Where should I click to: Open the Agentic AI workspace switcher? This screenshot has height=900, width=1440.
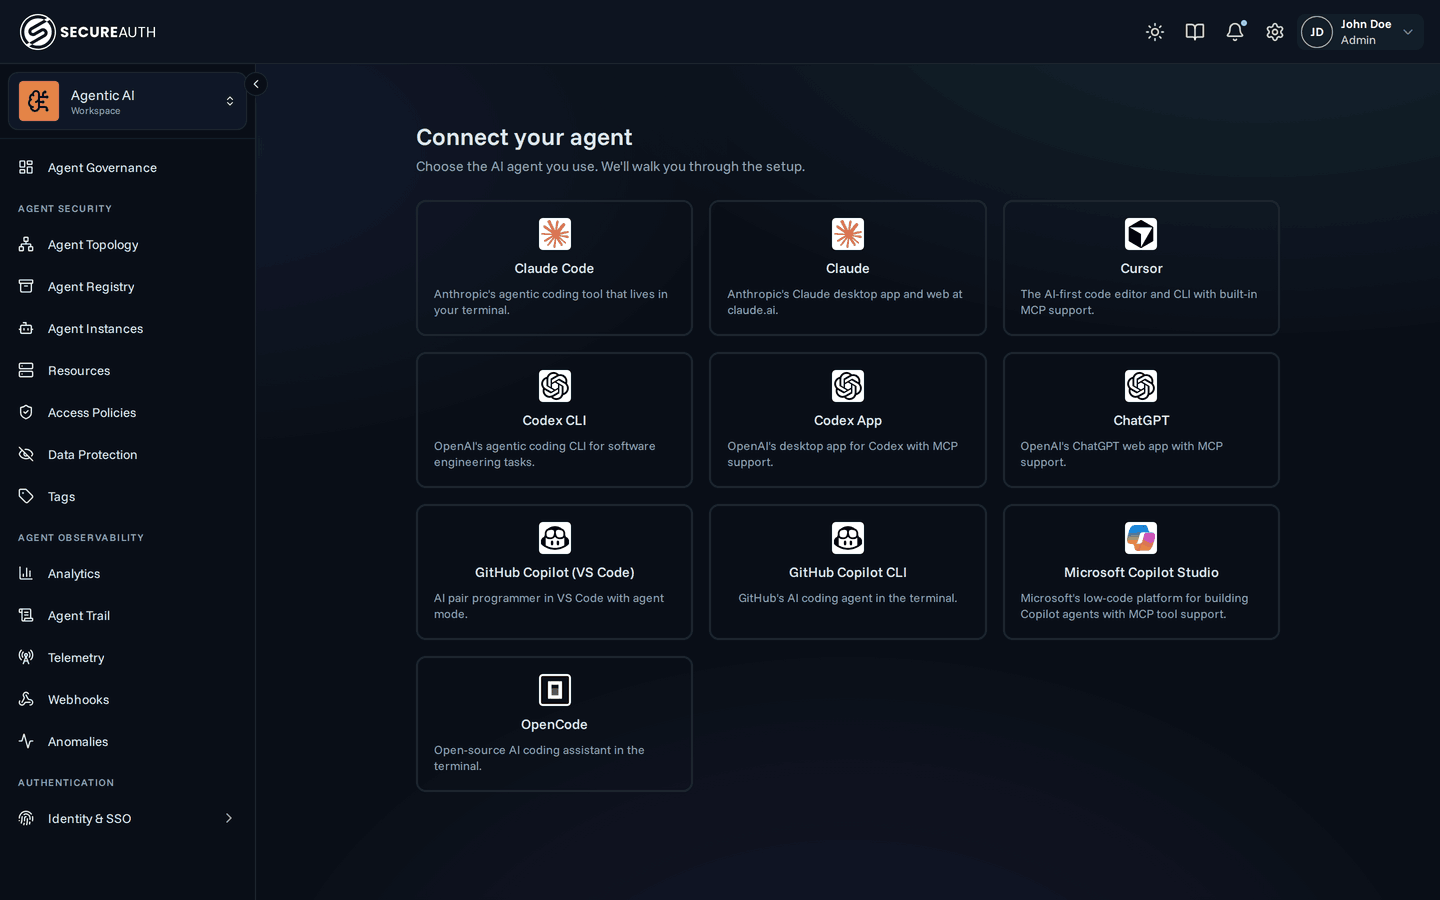(x=127, y=101)
